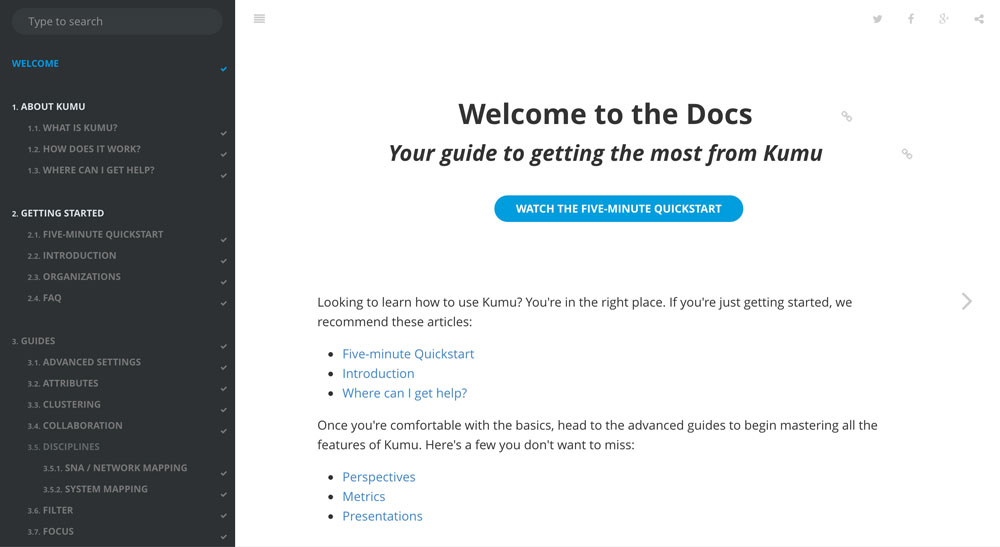Click checkmark beside Filter
Image resolution: width=1000 pixels, height=547 pixels.
coord(224,515)
